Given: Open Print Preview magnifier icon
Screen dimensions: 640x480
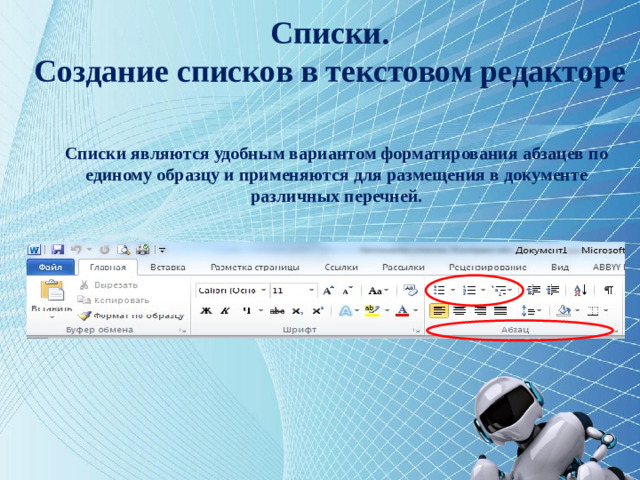Looking at the screenshot, I should pyautogui.click(x=124, y=250).
